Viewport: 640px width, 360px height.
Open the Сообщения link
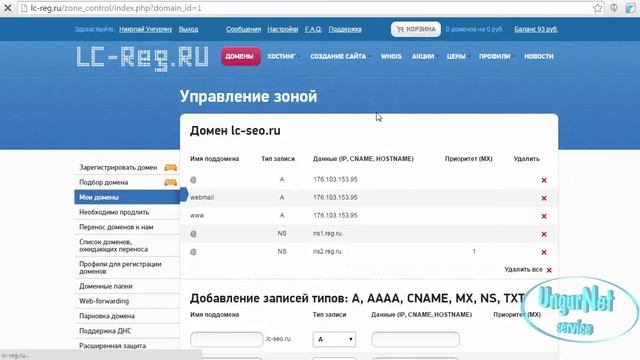coord(243,29)
